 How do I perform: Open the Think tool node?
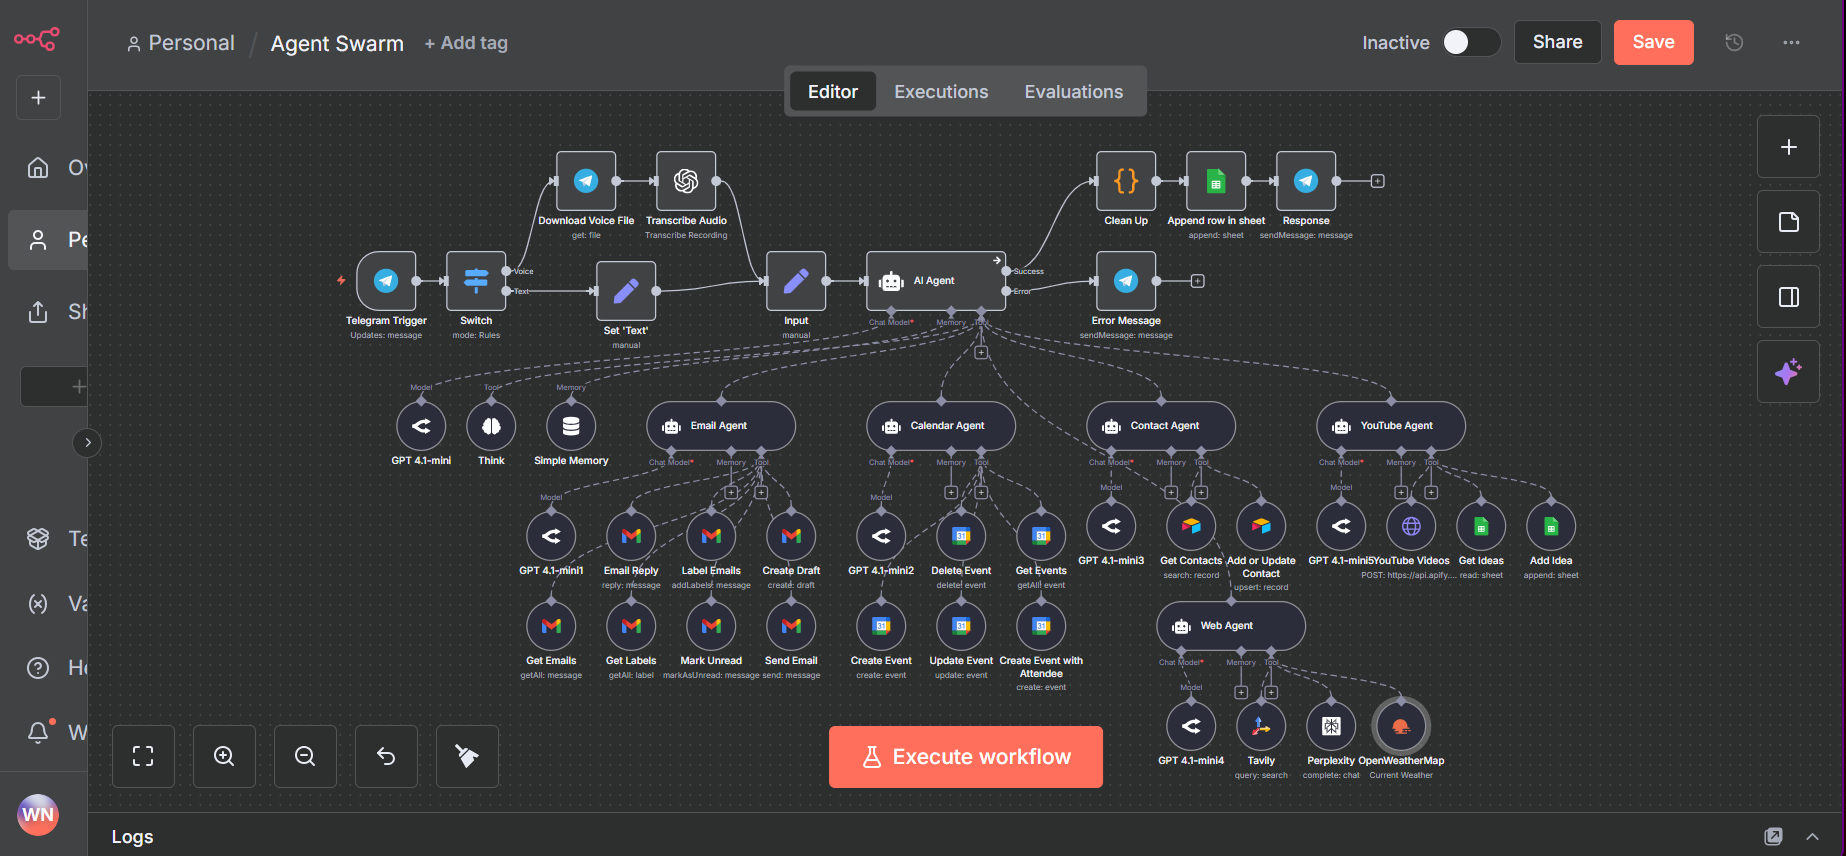point(491,426)
